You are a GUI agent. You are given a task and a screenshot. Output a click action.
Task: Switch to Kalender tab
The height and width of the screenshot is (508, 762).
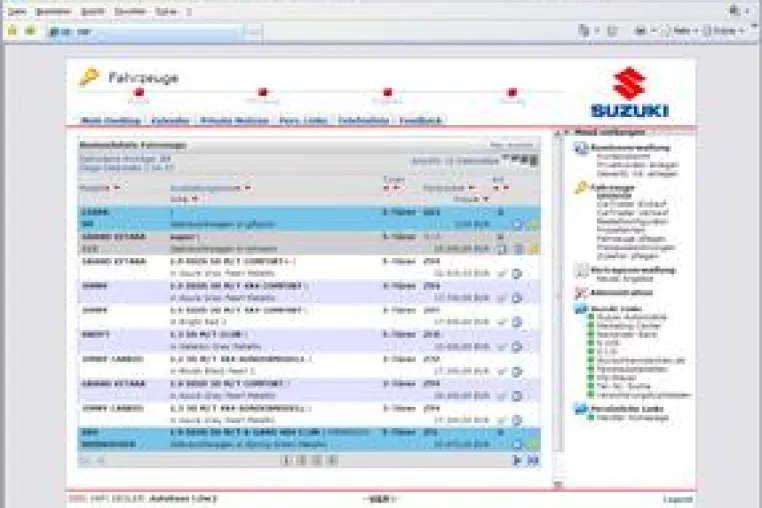tap(170, 120)
